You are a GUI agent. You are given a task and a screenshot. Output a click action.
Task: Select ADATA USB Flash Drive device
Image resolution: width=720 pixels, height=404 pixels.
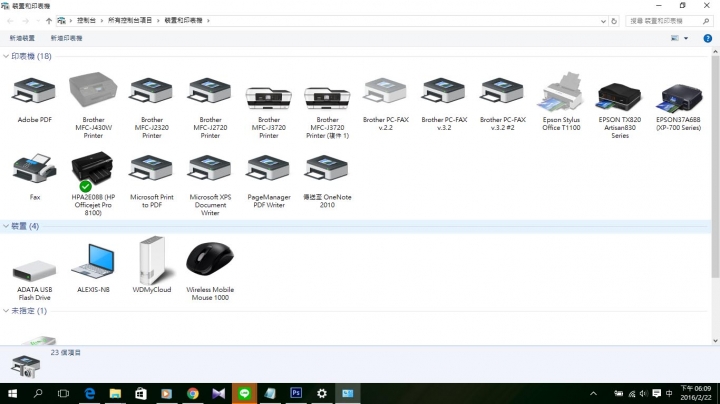(x=34, y=271)
